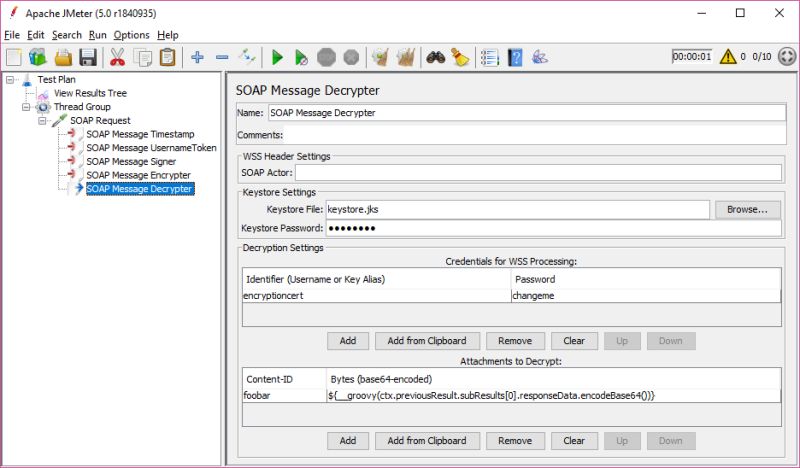Click Add from Clipboard under Credentials
Screen dimensions: 800x468
427,341
